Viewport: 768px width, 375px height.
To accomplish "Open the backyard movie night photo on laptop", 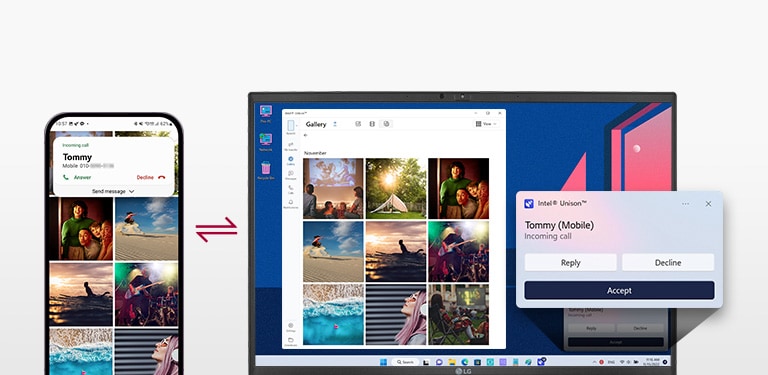I will click(458, 315).
